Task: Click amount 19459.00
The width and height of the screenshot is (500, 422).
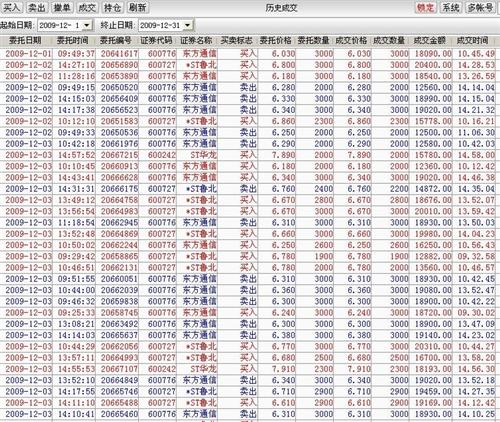Action: point(433,392)
